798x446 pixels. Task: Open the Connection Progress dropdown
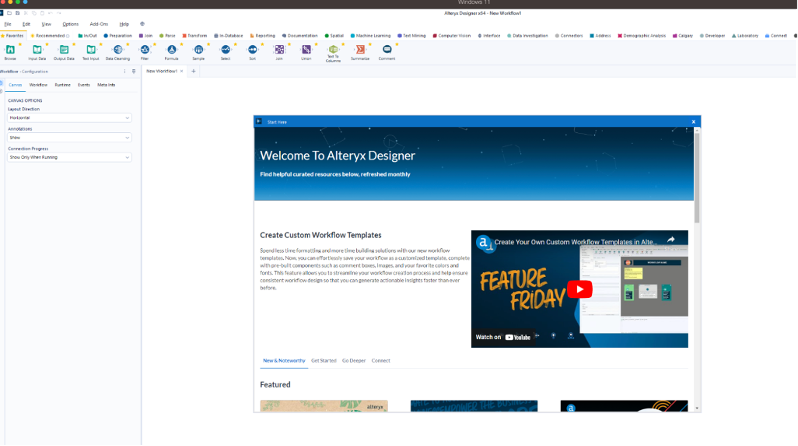[x=69, y=157]
